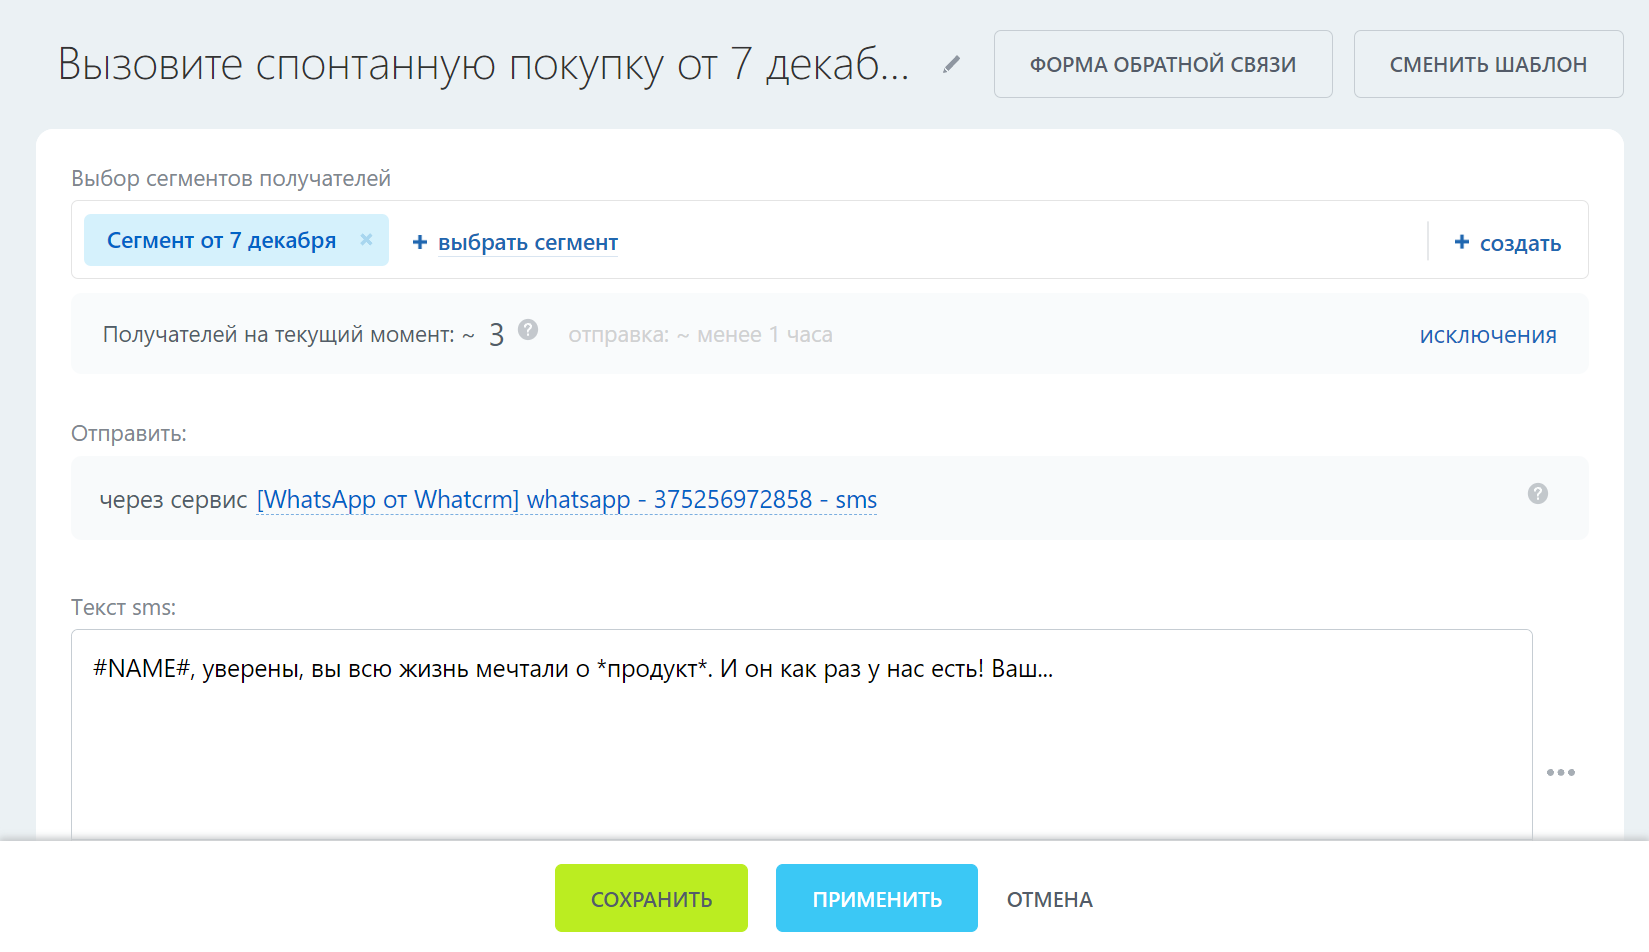Click the 'отправка: ~ менее 1 часа' text
The image size is (1649, 952).
(x=700, y=335)
